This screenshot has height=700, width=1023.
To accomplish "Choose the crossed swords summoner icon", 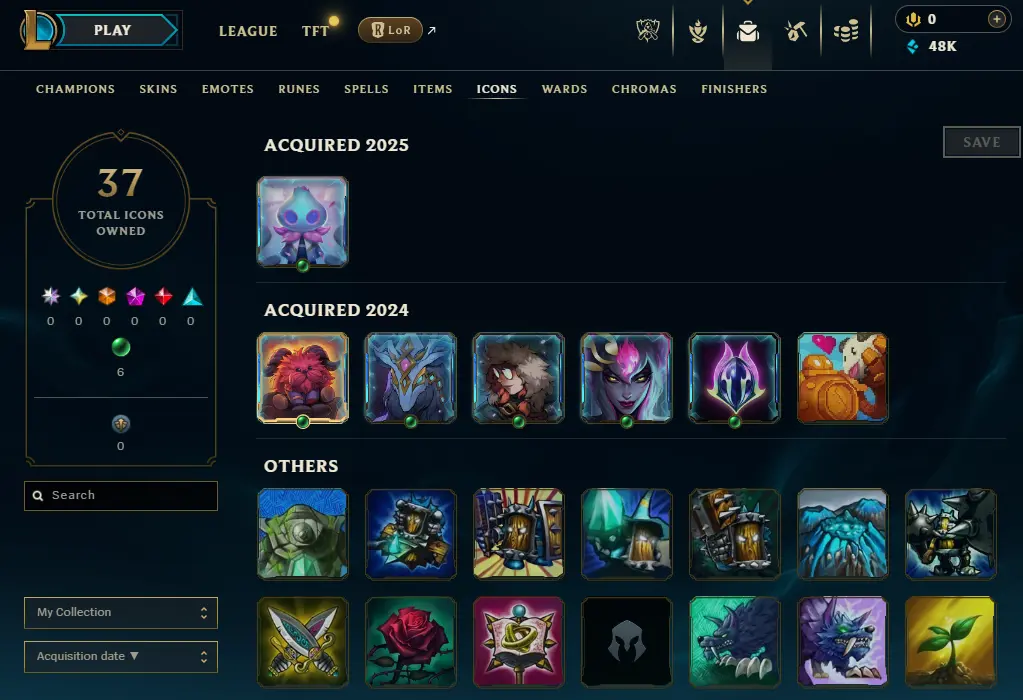I will [x=303, y=642].
